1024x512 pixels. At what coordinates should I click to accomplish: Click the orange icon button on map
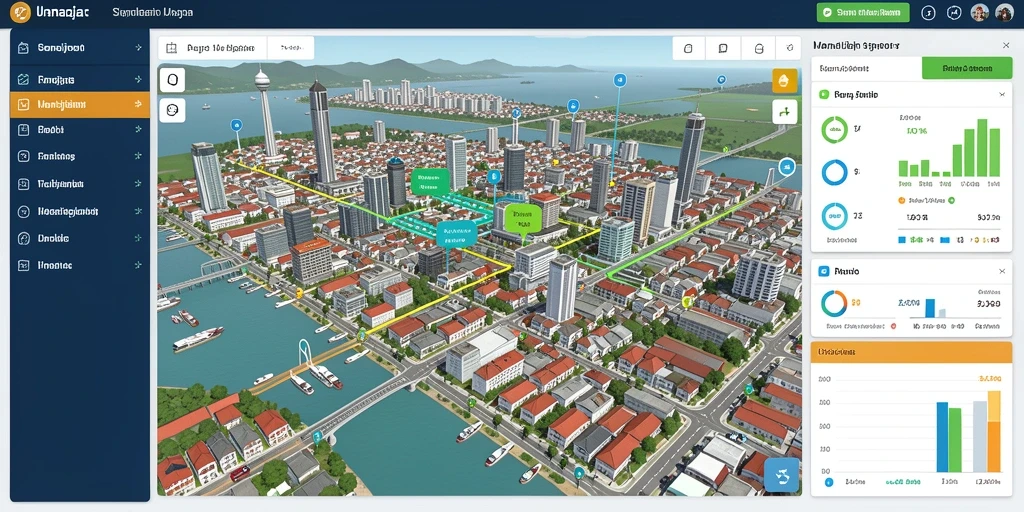(x=784, y=81)
